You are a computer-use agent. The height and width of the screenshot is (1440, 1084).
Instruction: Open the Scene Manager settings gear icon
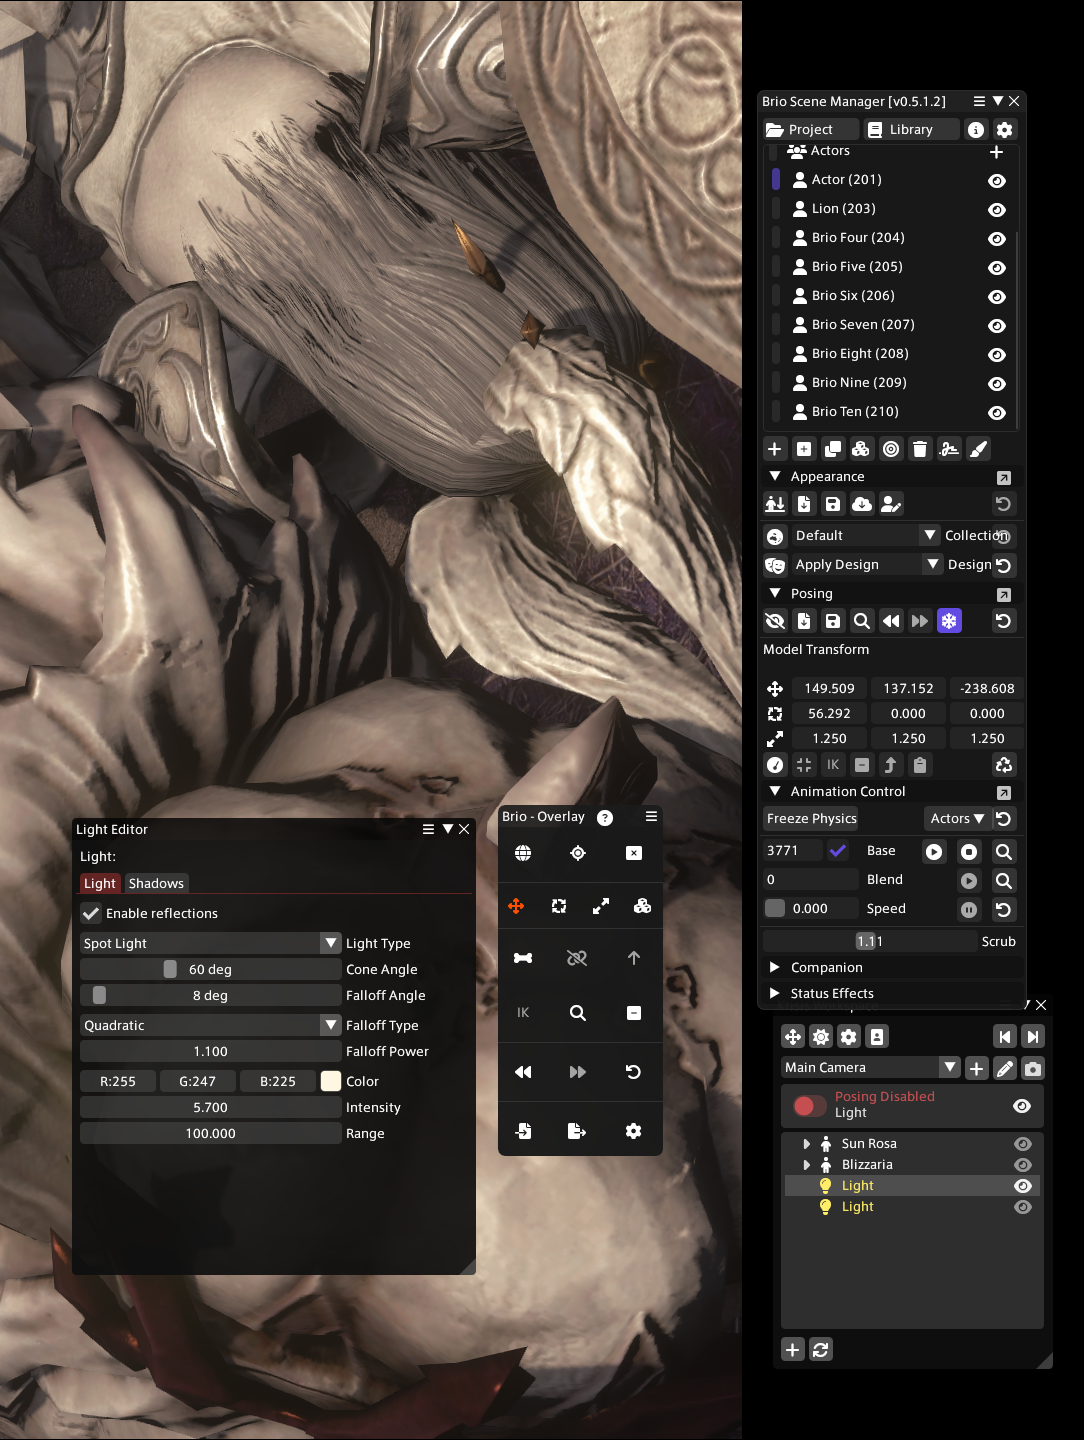(x=1005, y=130)
